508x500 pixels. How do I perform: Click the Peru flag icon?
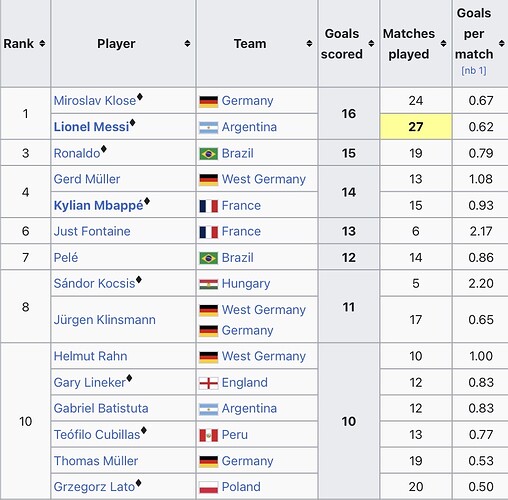pyautogui.click(x=209, y=435)
